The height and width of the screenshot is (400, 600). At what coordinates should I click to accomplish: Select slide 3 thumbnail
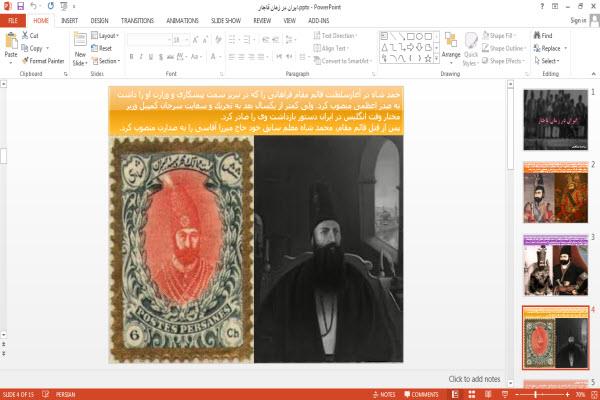[x=556, y=265]
